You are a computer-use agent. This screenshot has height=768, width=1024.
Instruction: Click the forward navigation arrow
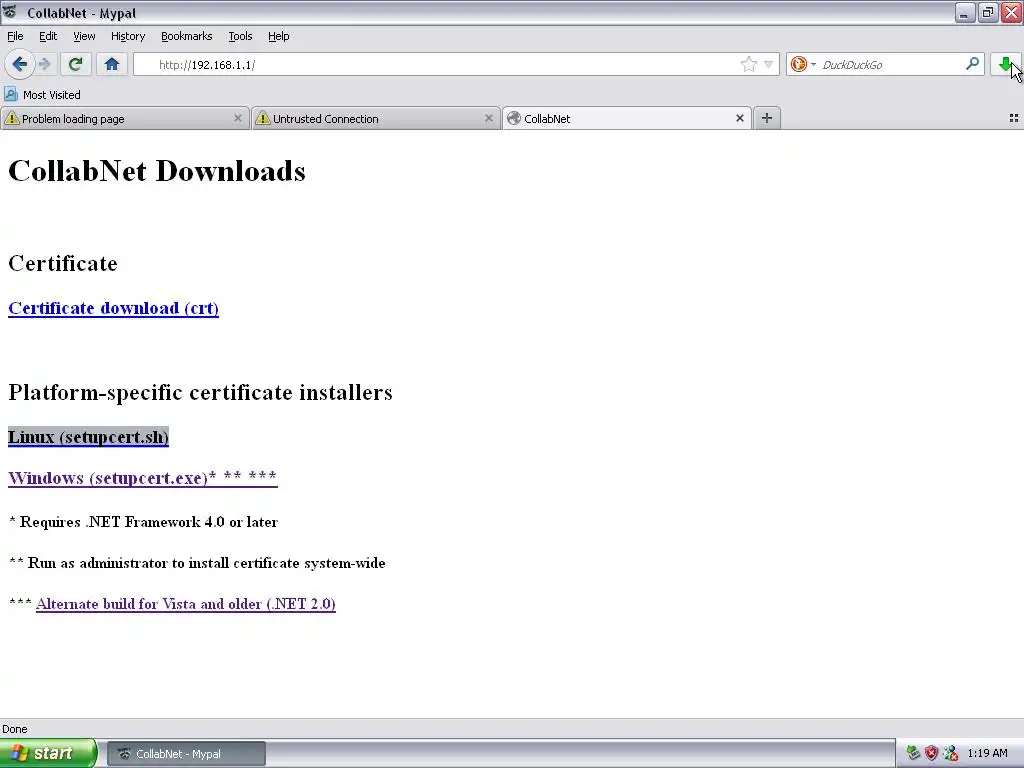[x=44, y=64]
